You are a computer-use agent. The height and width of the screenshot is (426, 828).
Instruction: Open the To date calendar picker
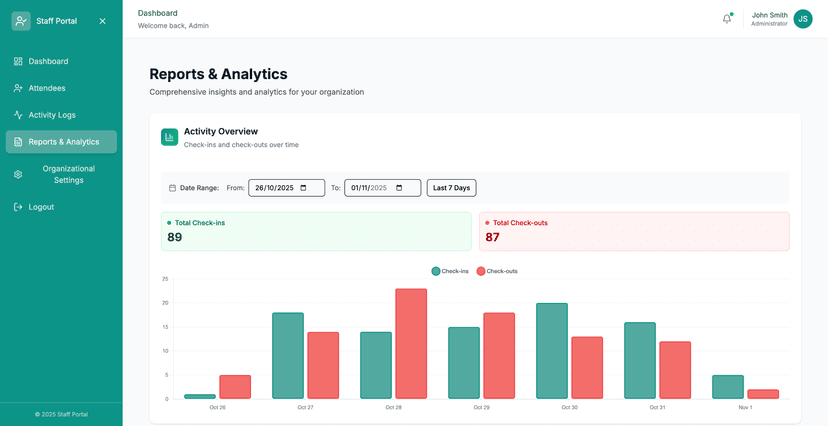click(x=400, y=188)
